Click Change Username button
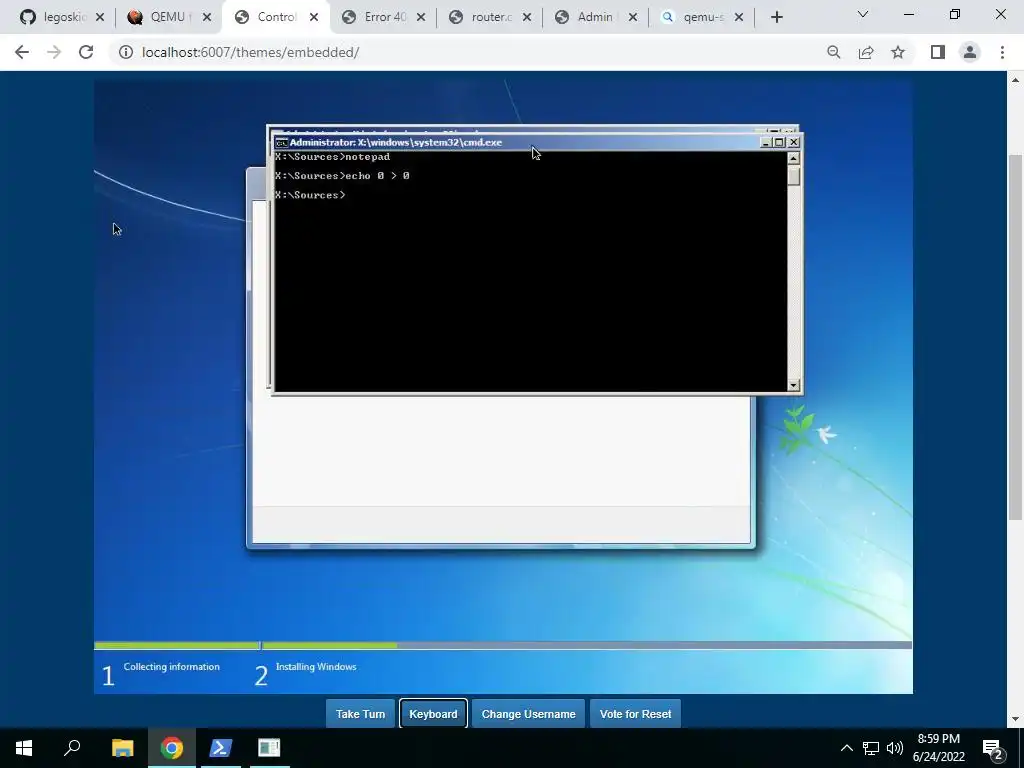The width and height of the screenshot is (1024, 768). tap(528, 714)
